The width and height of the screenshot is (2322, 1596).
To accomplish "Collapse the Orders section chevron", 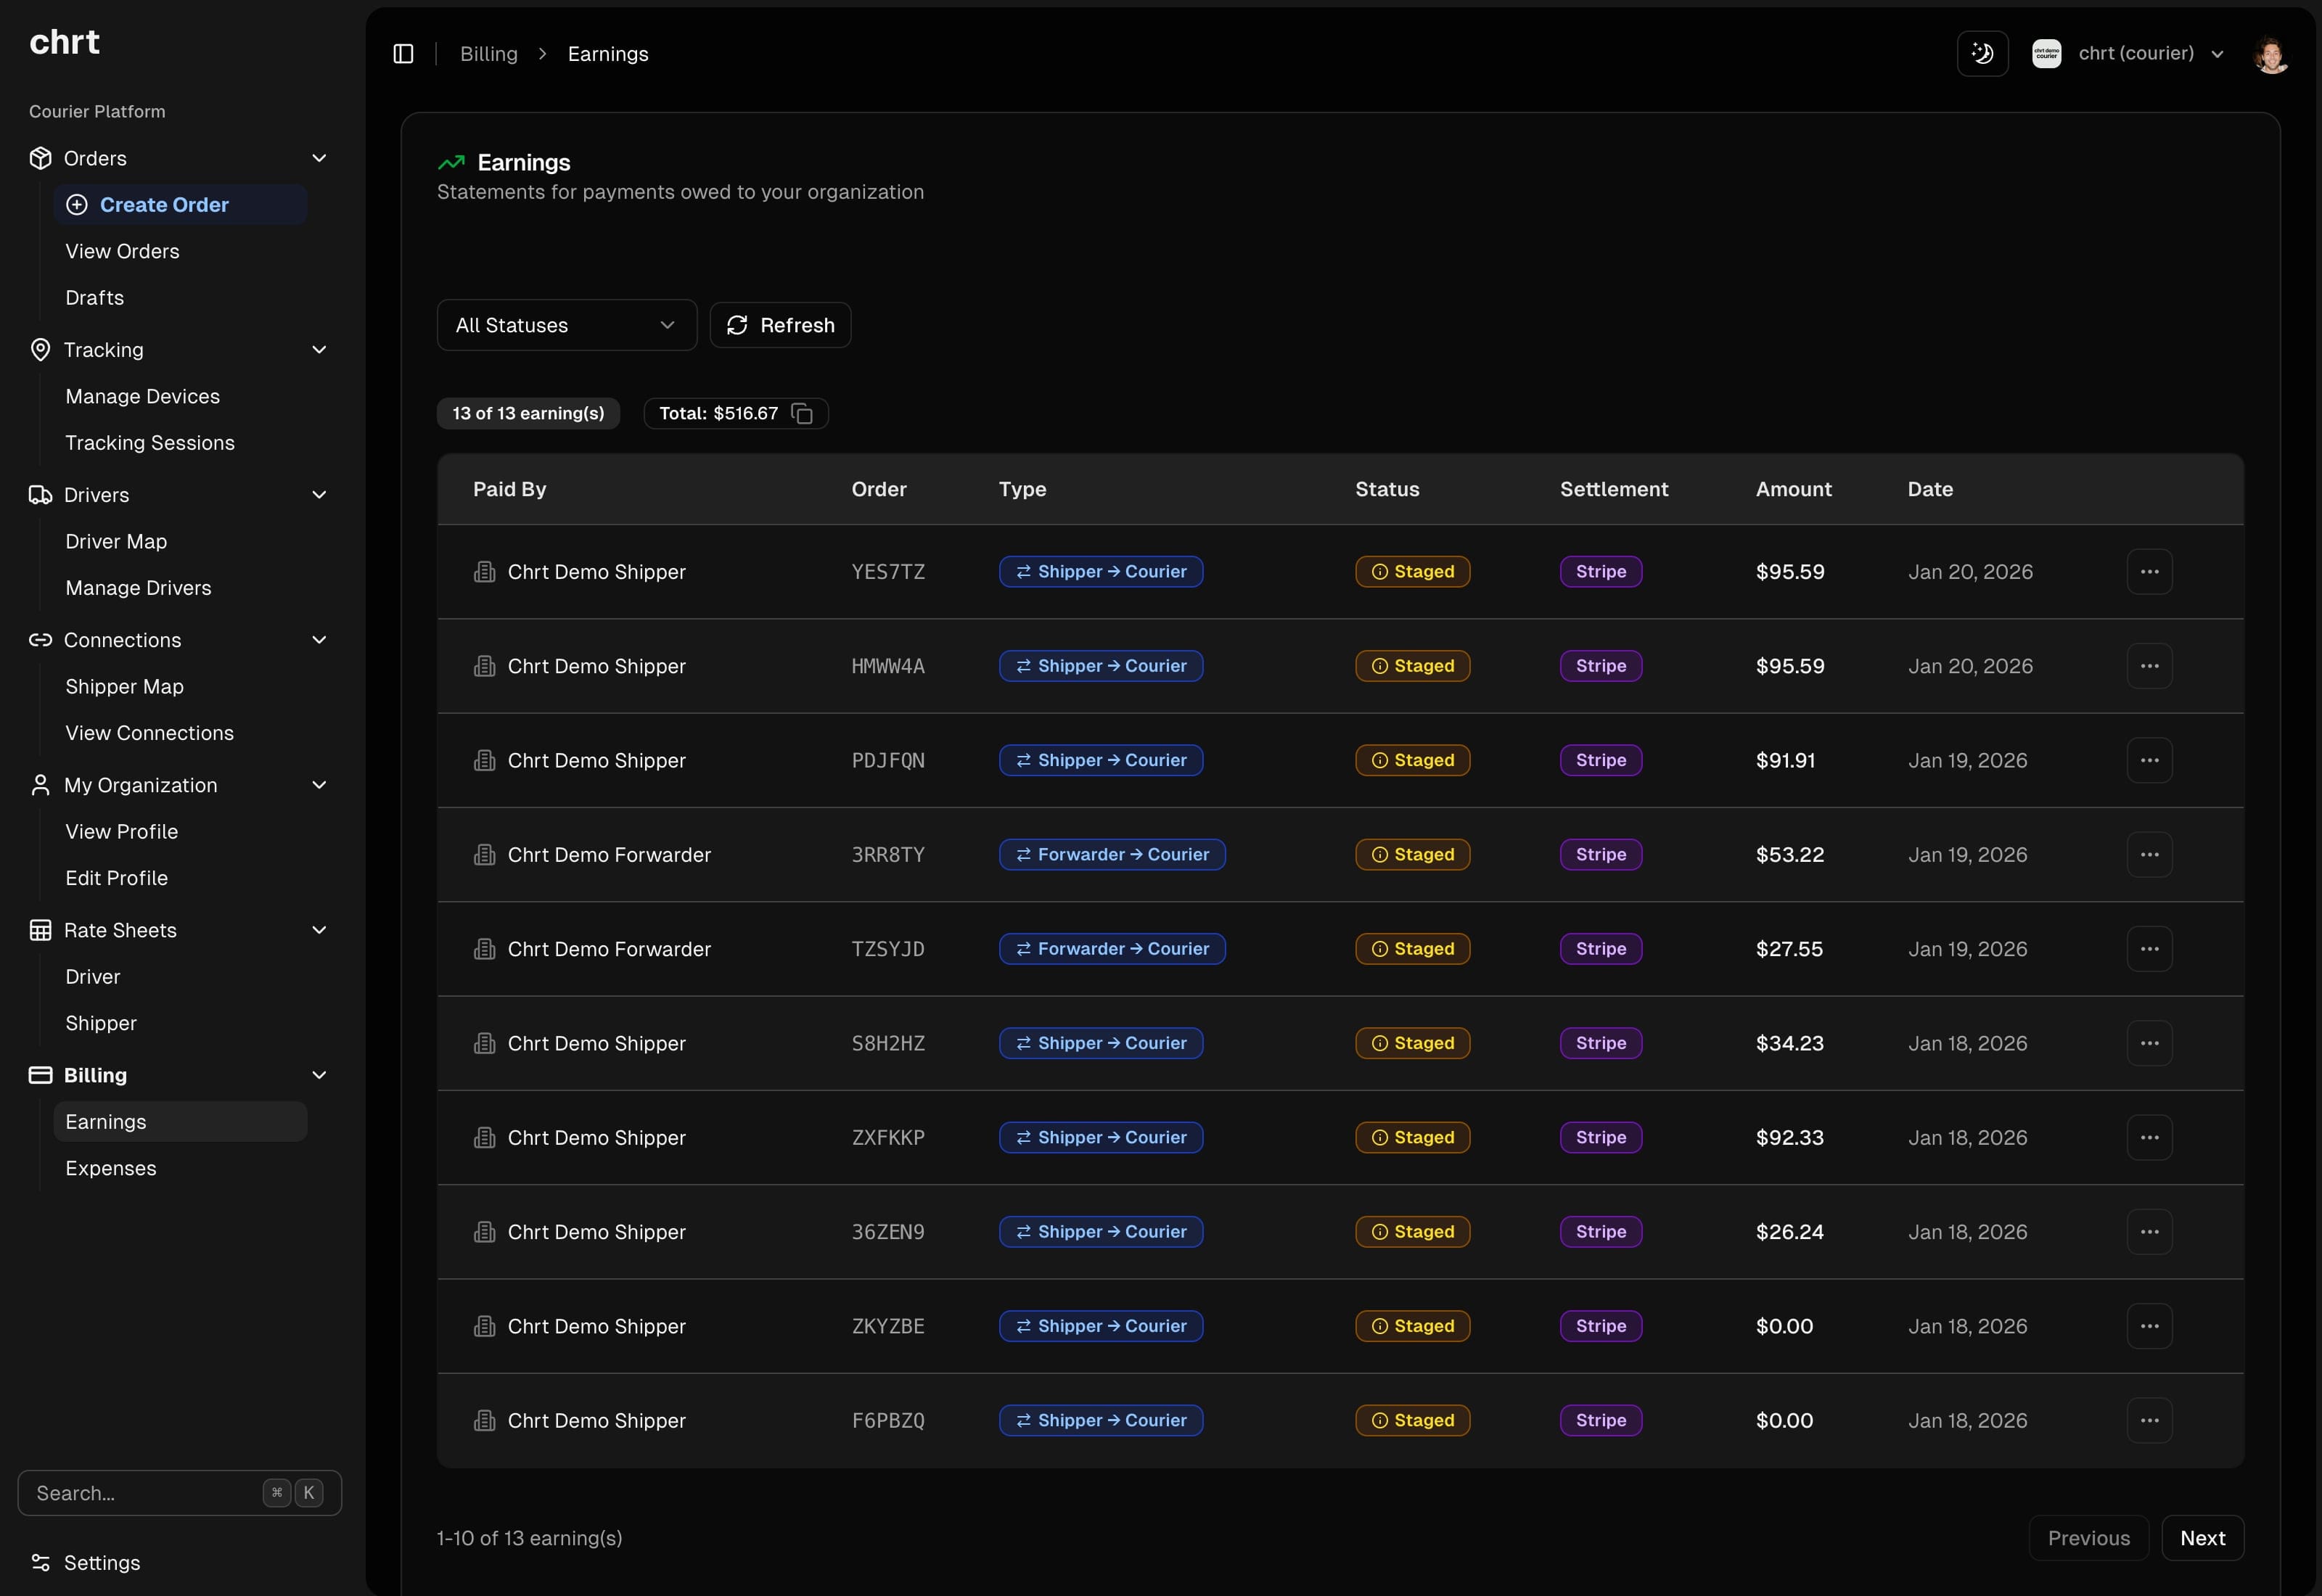I will point(319,158).
